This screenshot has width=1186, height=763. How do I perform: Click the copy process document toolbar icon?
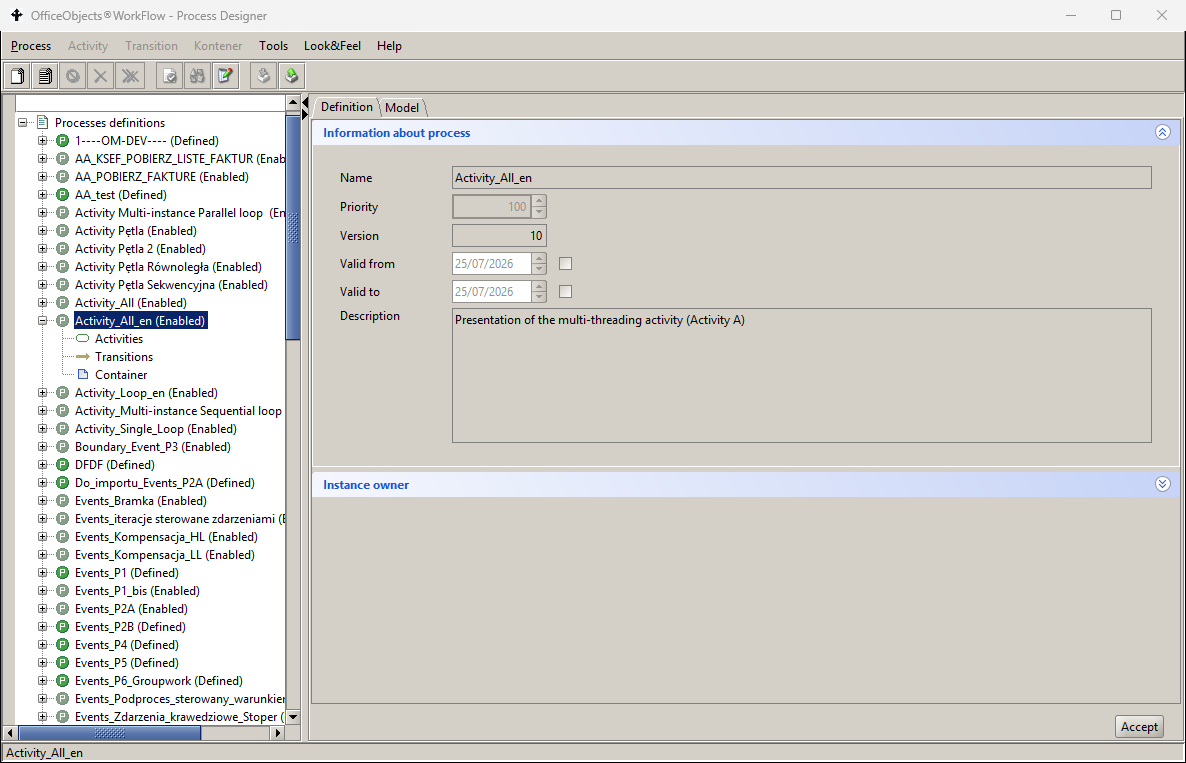45,76
